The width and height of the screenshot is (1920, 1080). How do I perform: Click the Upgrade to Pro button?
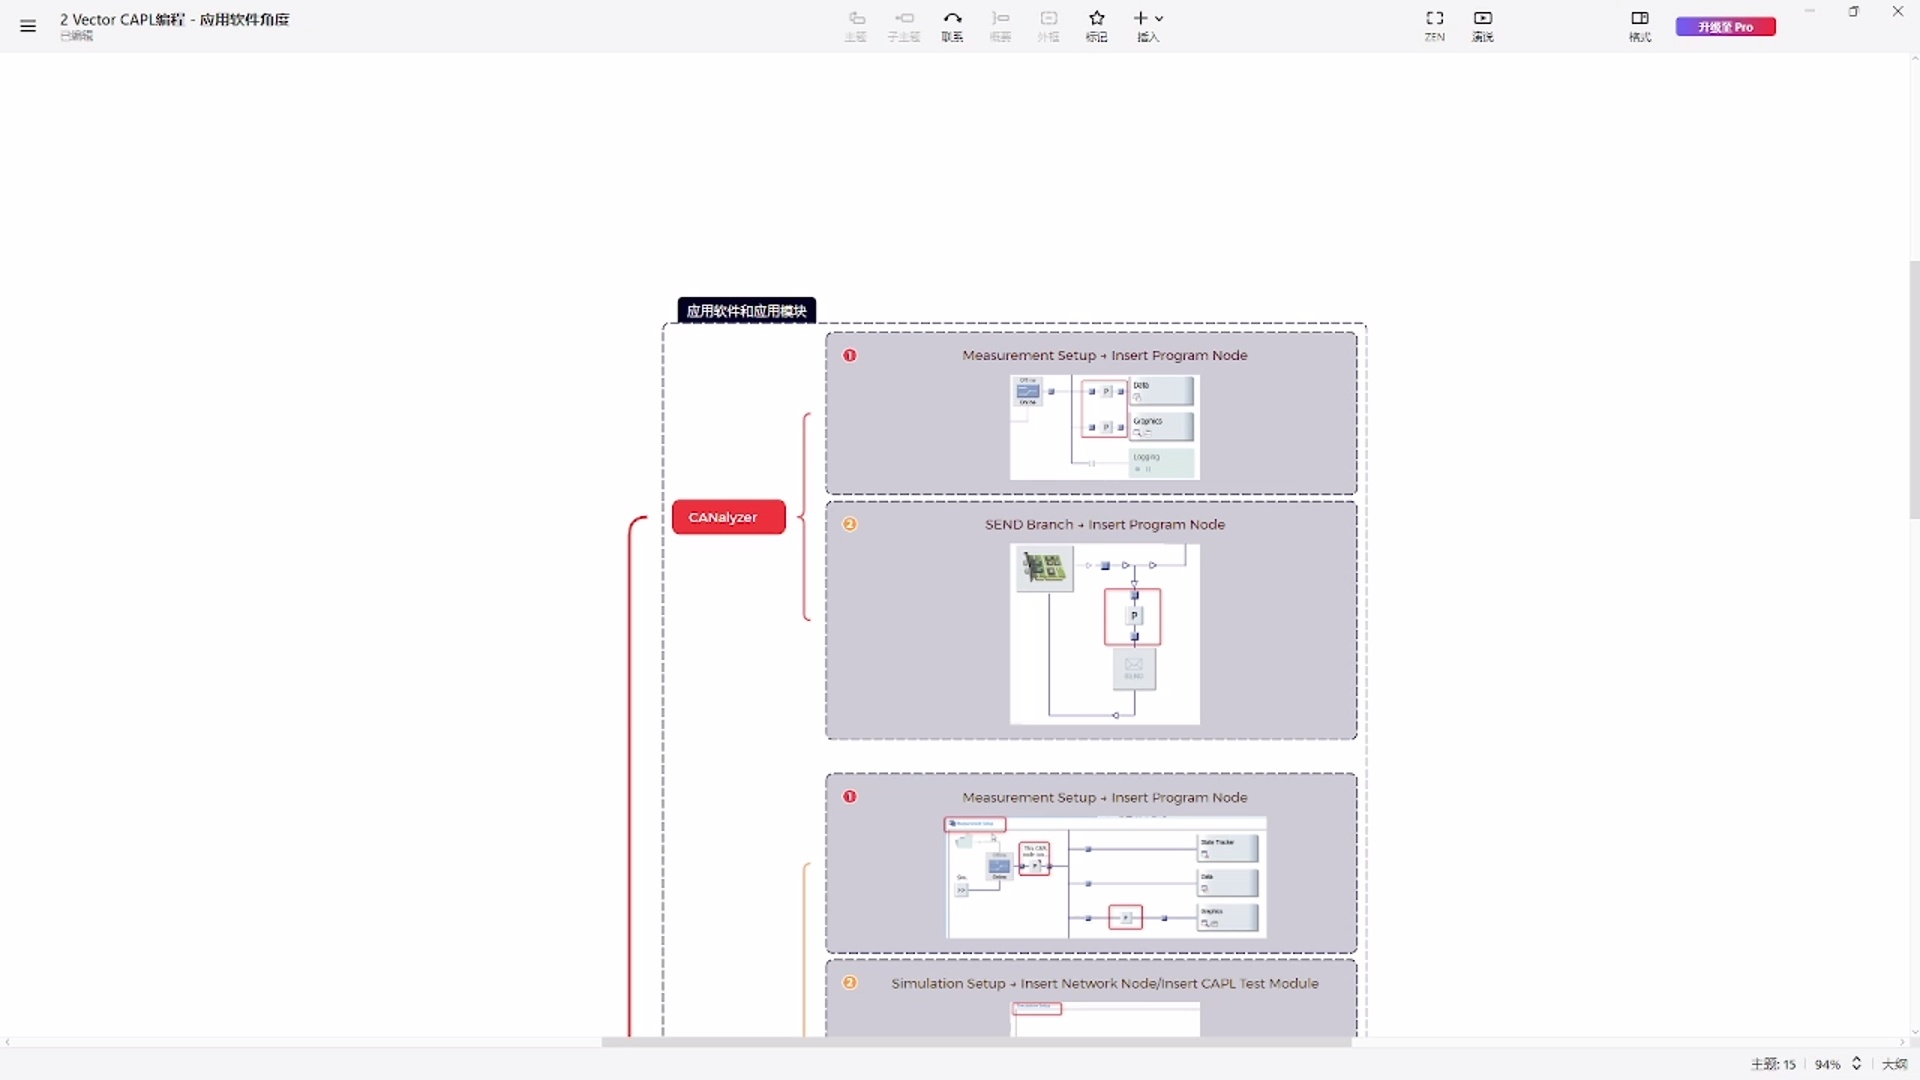coord(1725,27)
